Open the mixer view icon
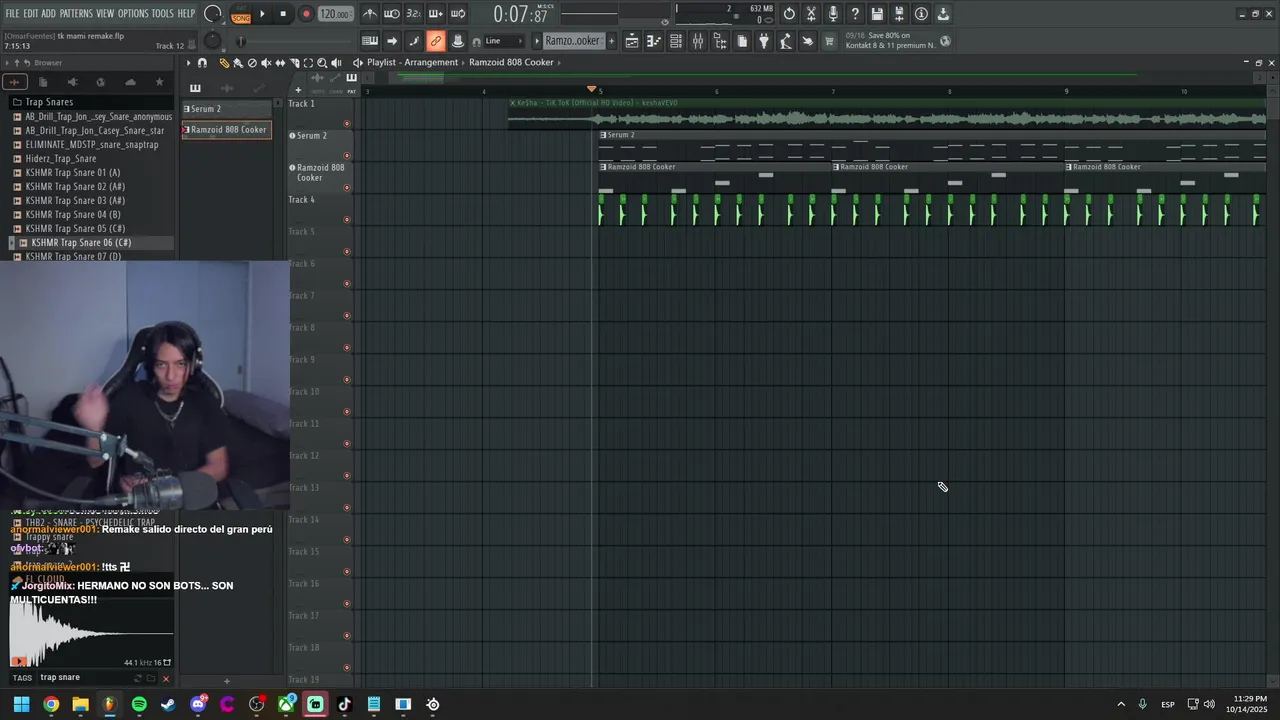 click(698, 41)
